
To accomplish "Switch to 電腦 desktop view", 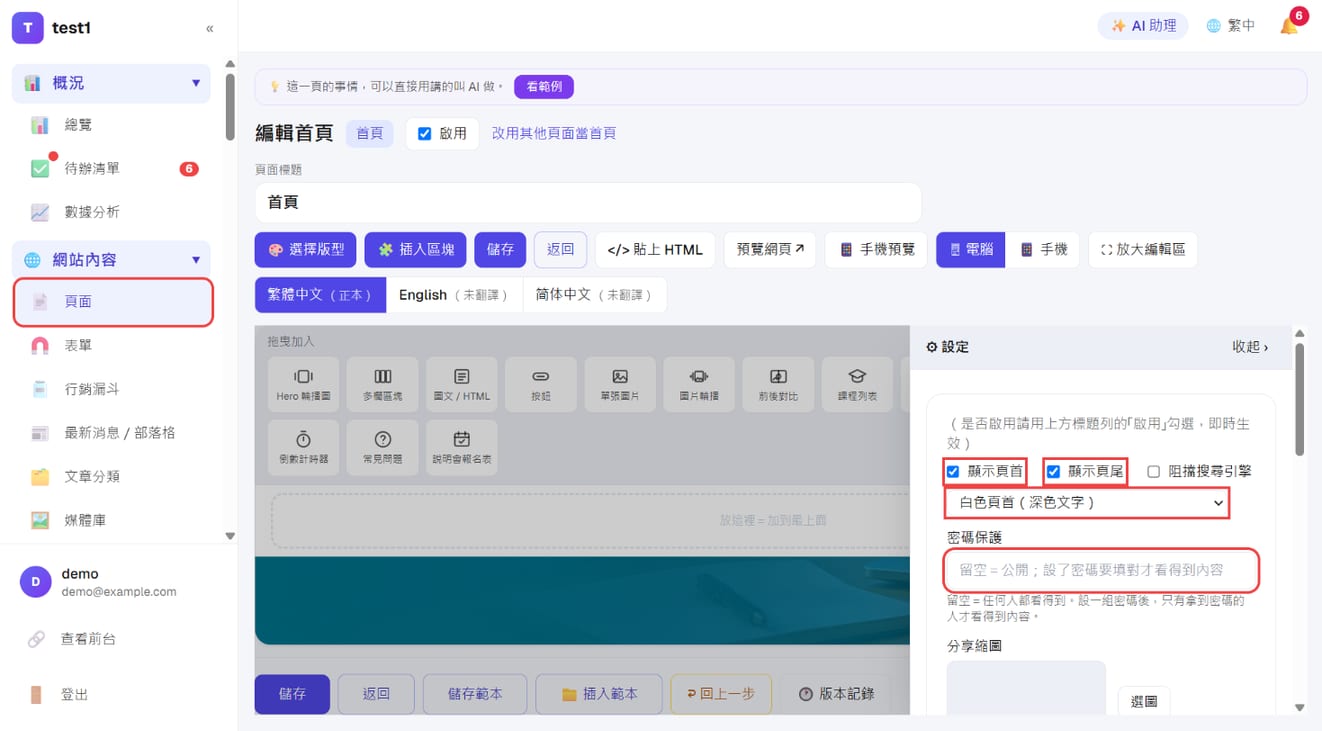I will point(971,249).
